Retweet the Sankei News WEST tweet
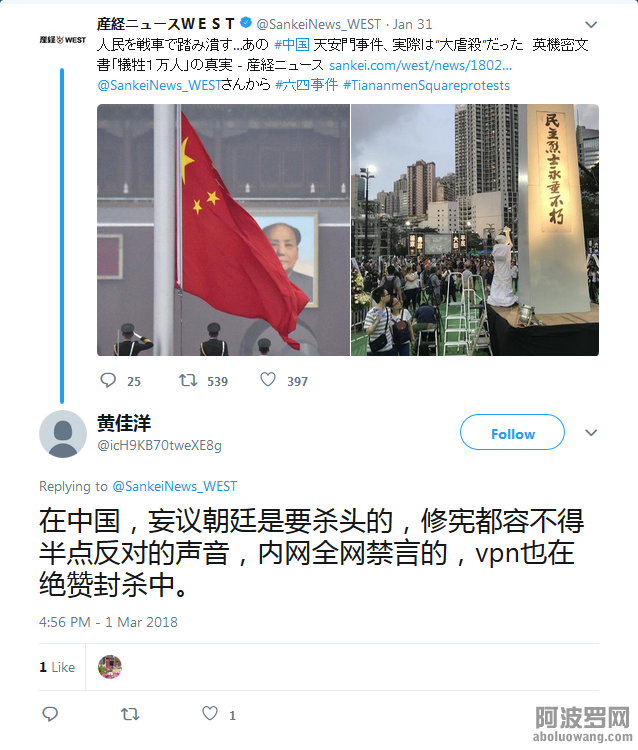The image size is (638, 750). [188, 380]
